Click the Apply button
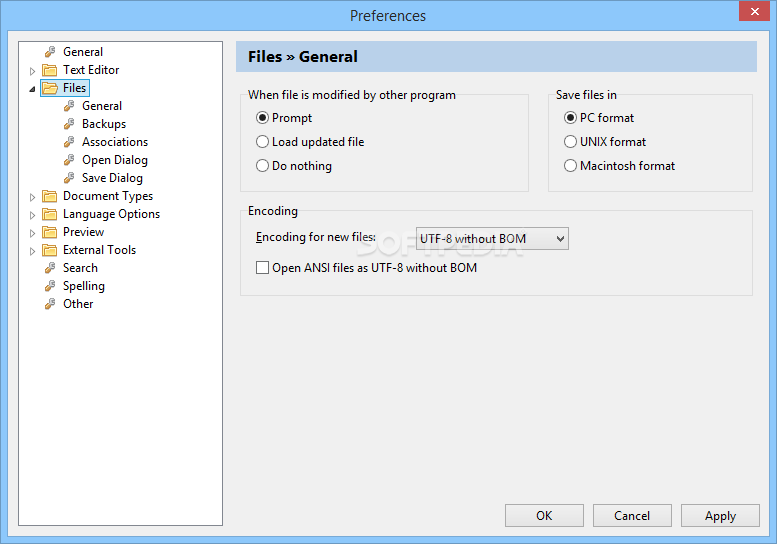This screenshot has width=777, height=544. 720,516
